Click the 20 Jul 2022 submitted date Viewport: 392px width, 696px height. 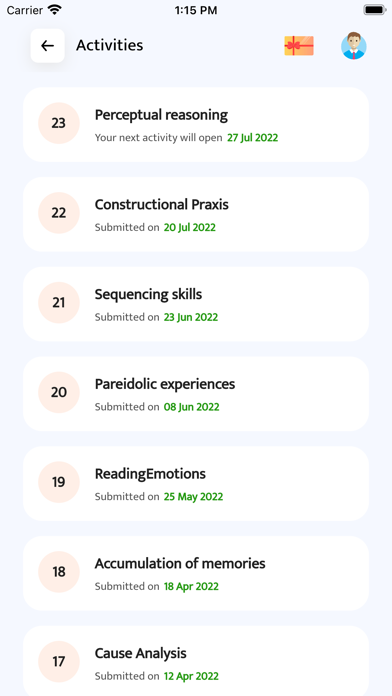click(x=190, y=227)
